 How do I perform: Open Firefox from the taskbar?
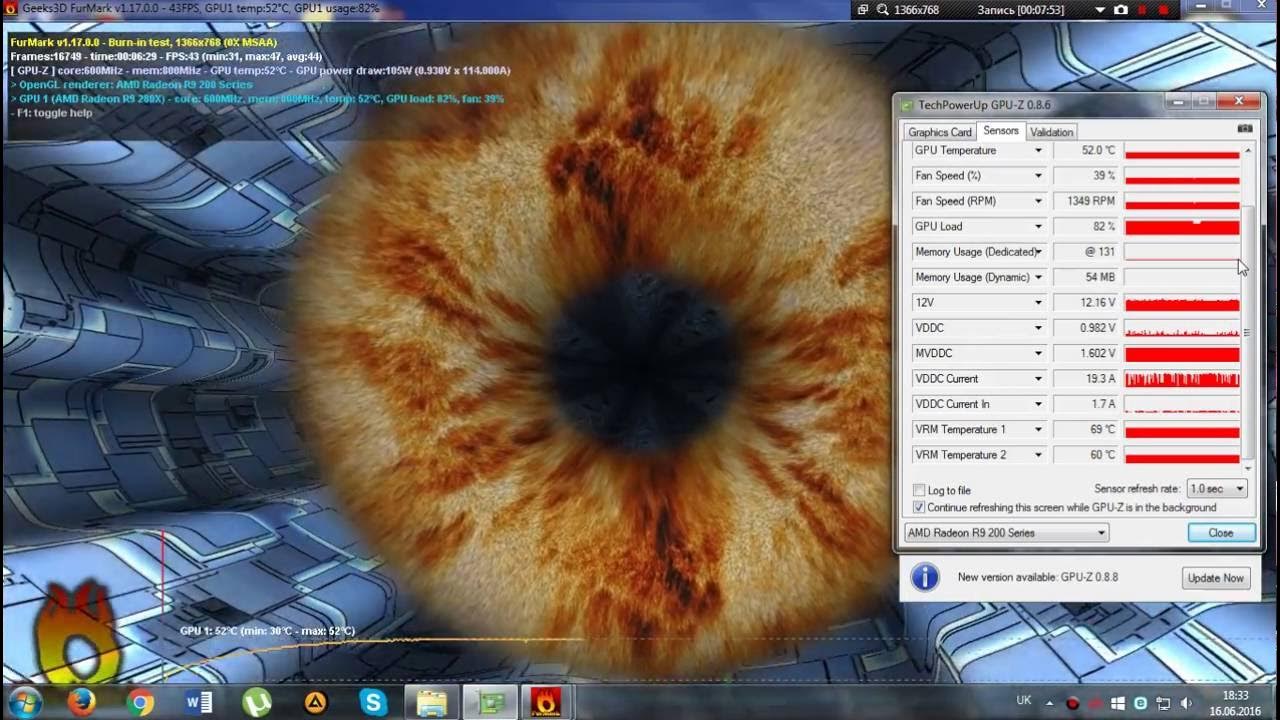(82, 702)
